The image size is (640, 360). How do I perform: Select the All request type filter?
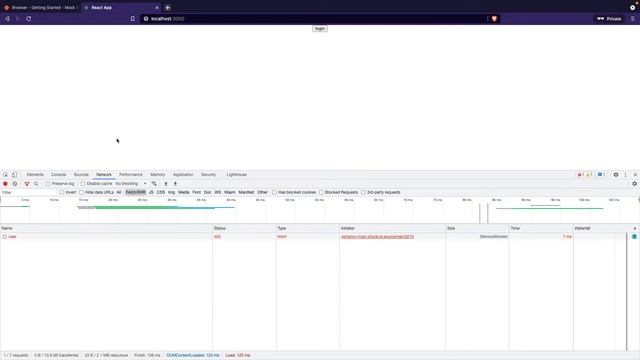point(119,192)
